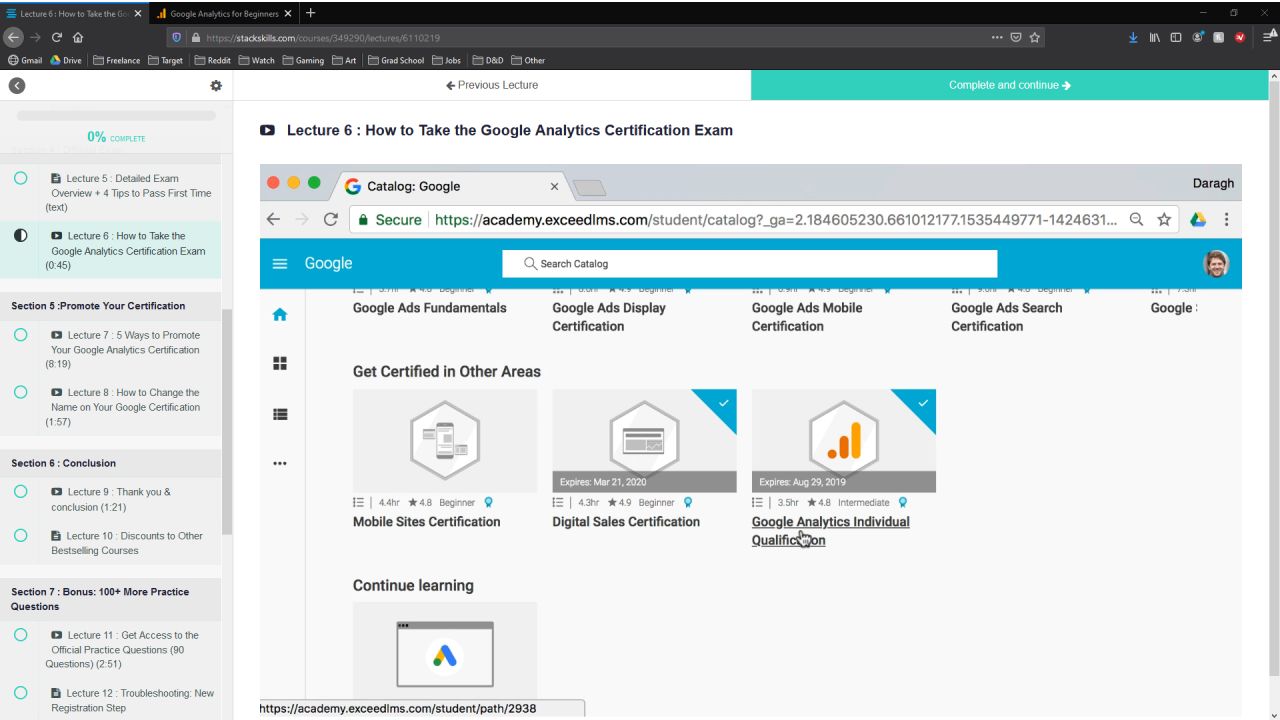This screenshot has width=1280, height=720.
Task: Click the three-dots more icon in Academy sidebar
Action: 280,463
